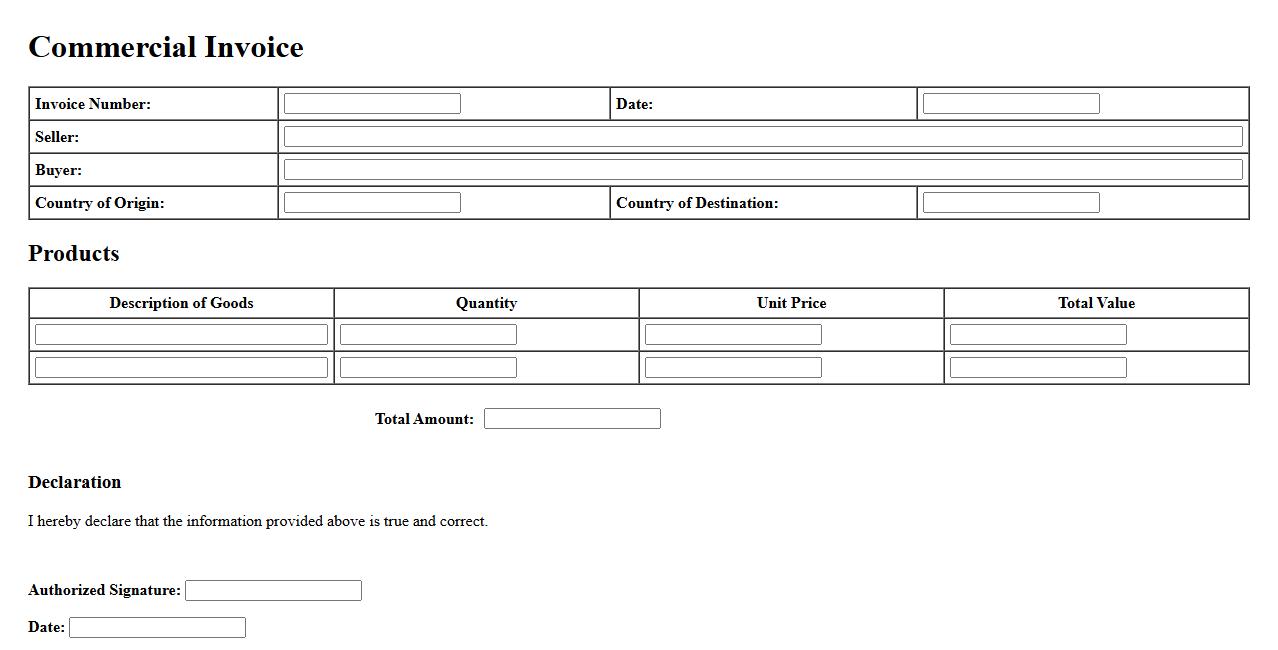The width and height of the screenshot is (1278, 650).
Task: Click first row Description of Goods field
Action: 181,335
